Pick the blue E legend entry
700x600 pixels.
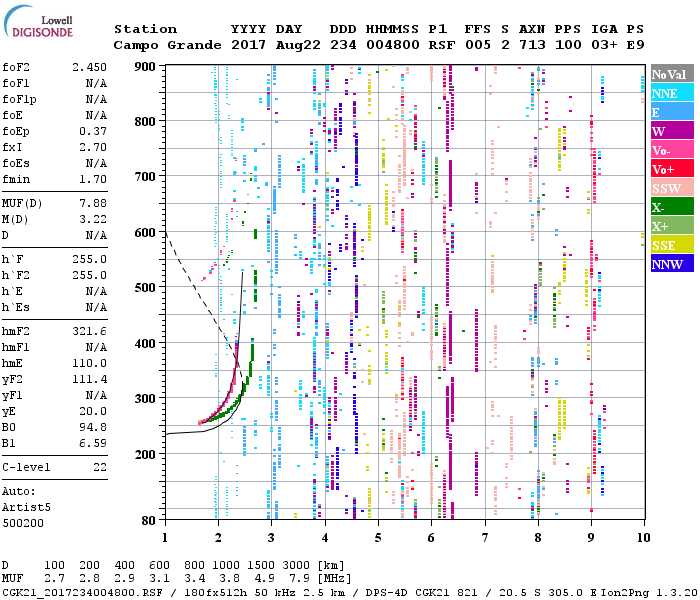672,113
